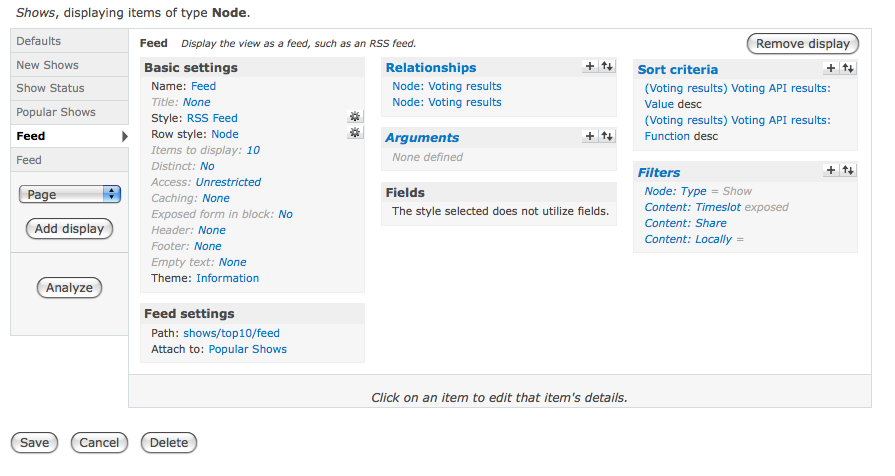Open RSS Feed style settings gear

354,117
